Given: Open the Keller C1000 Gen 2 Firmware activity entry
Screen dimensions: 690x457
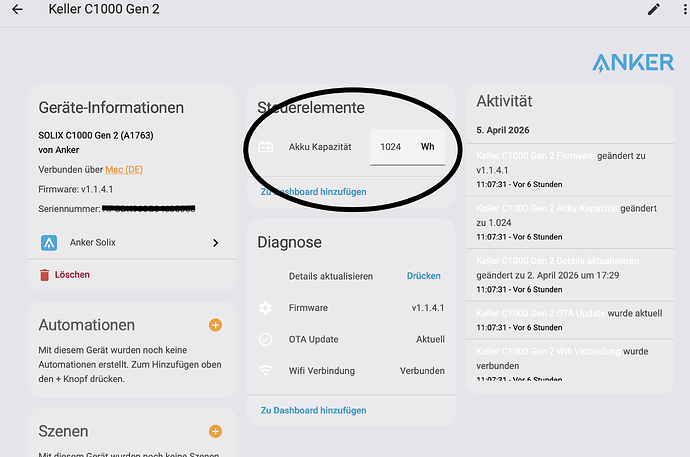Looking at the screenshot, I should click(536, 156).
